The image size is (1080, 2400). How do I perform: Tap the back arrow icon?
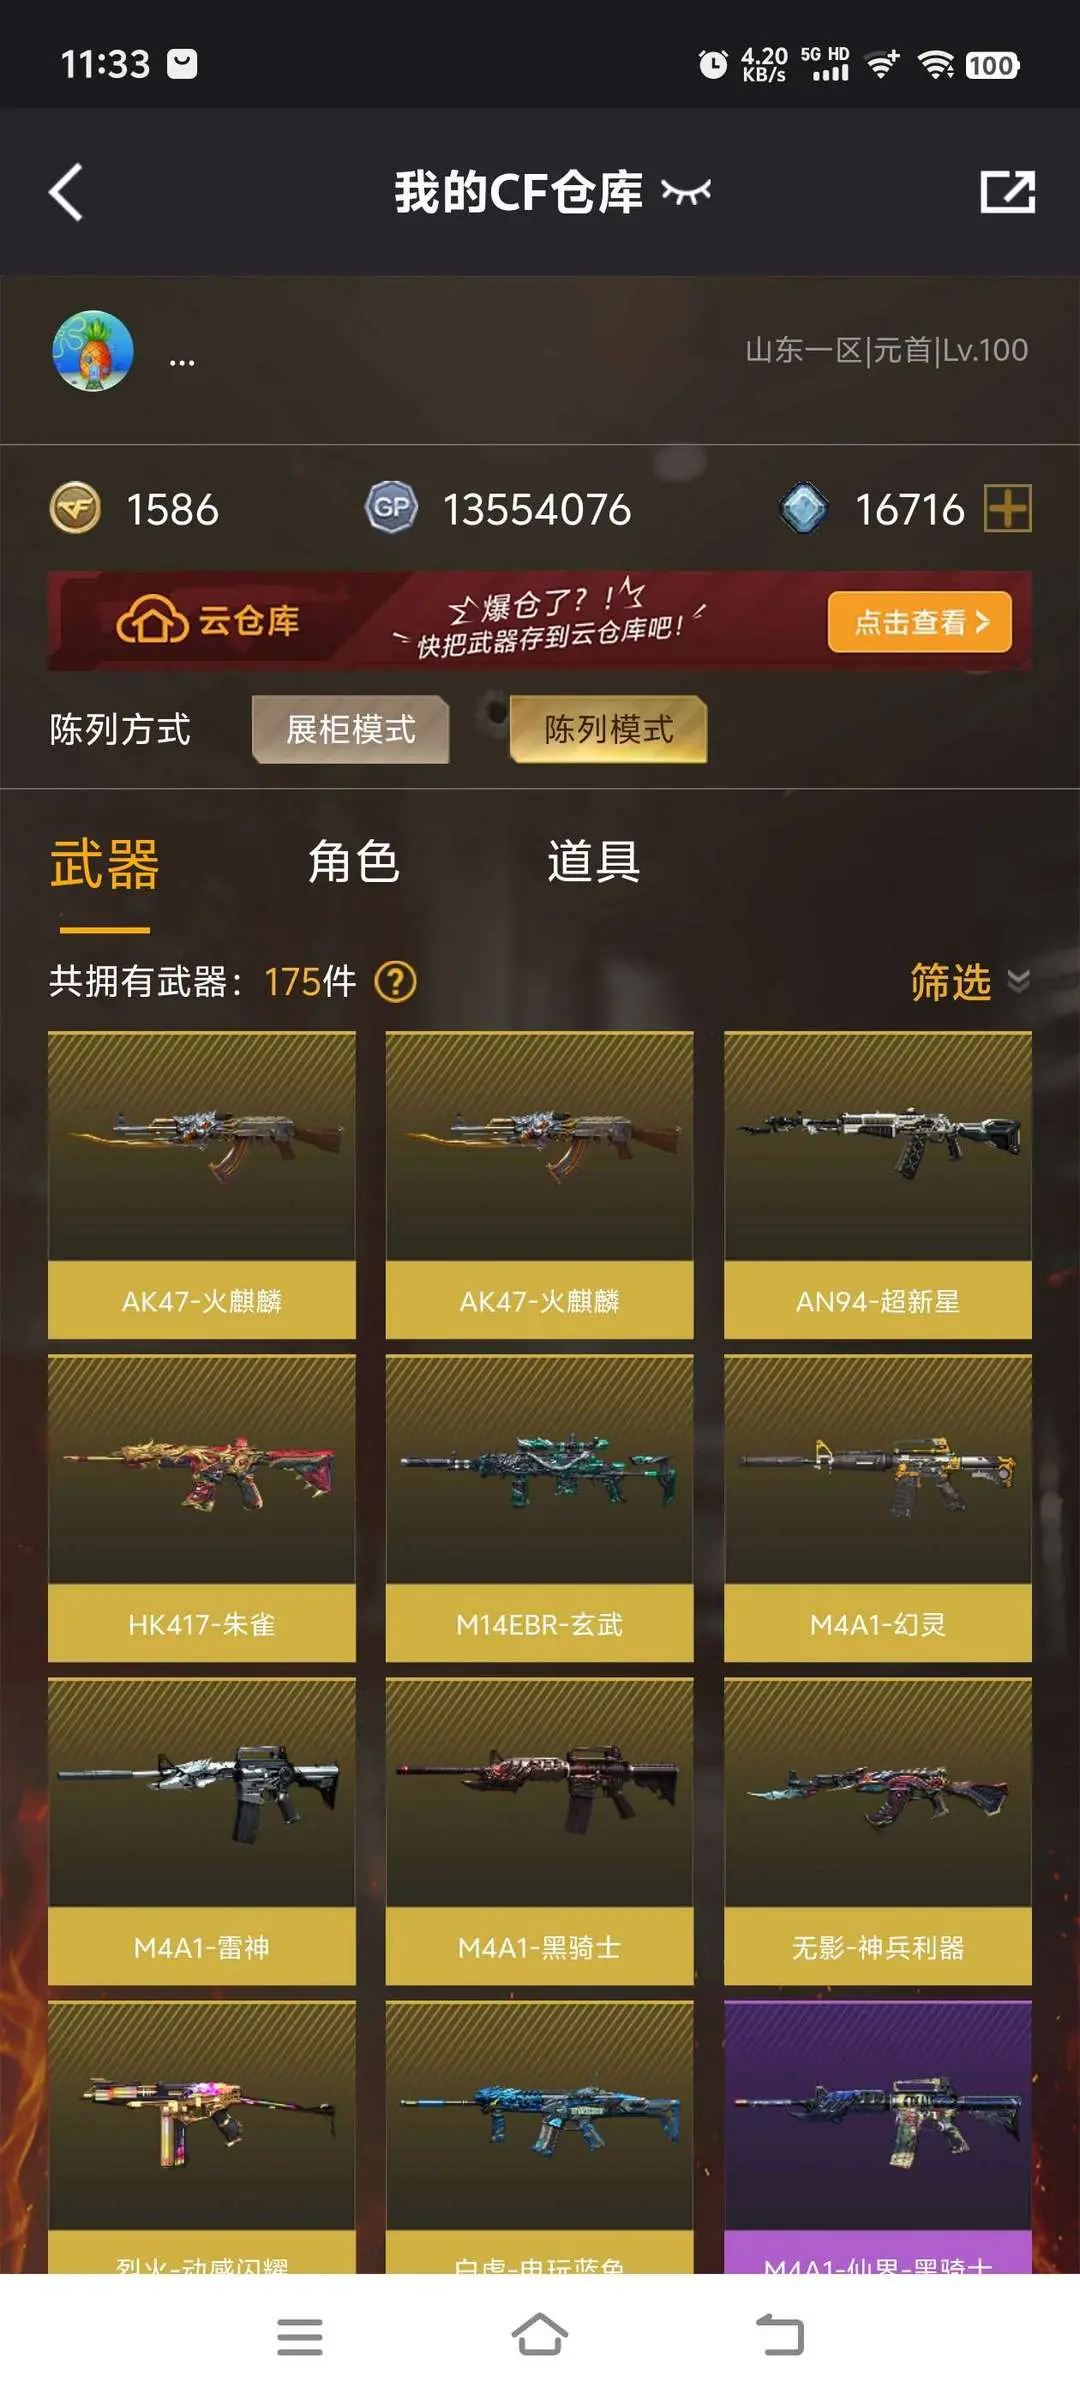66,192
